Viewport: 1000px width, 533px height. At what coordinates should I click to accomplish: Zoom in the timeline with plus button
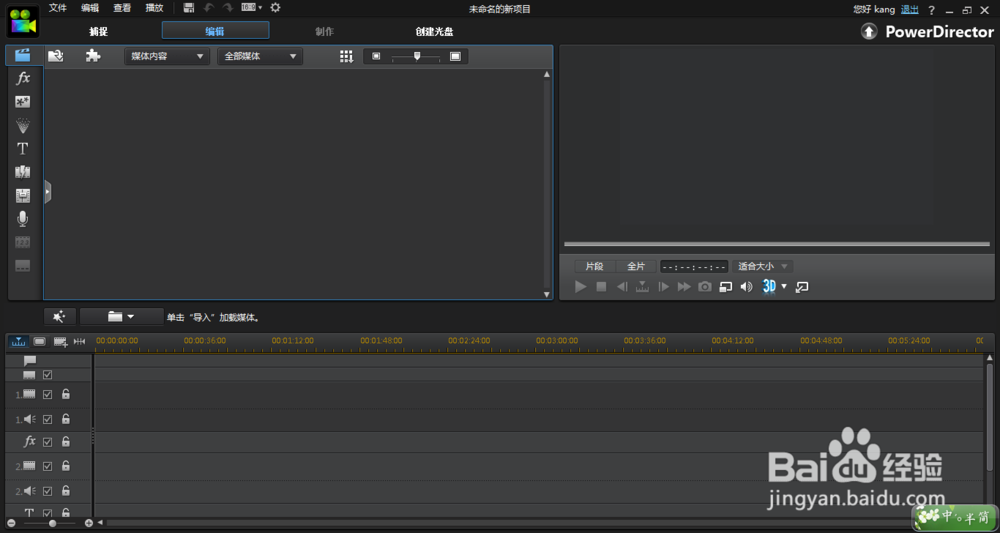(x=89, y=523)
